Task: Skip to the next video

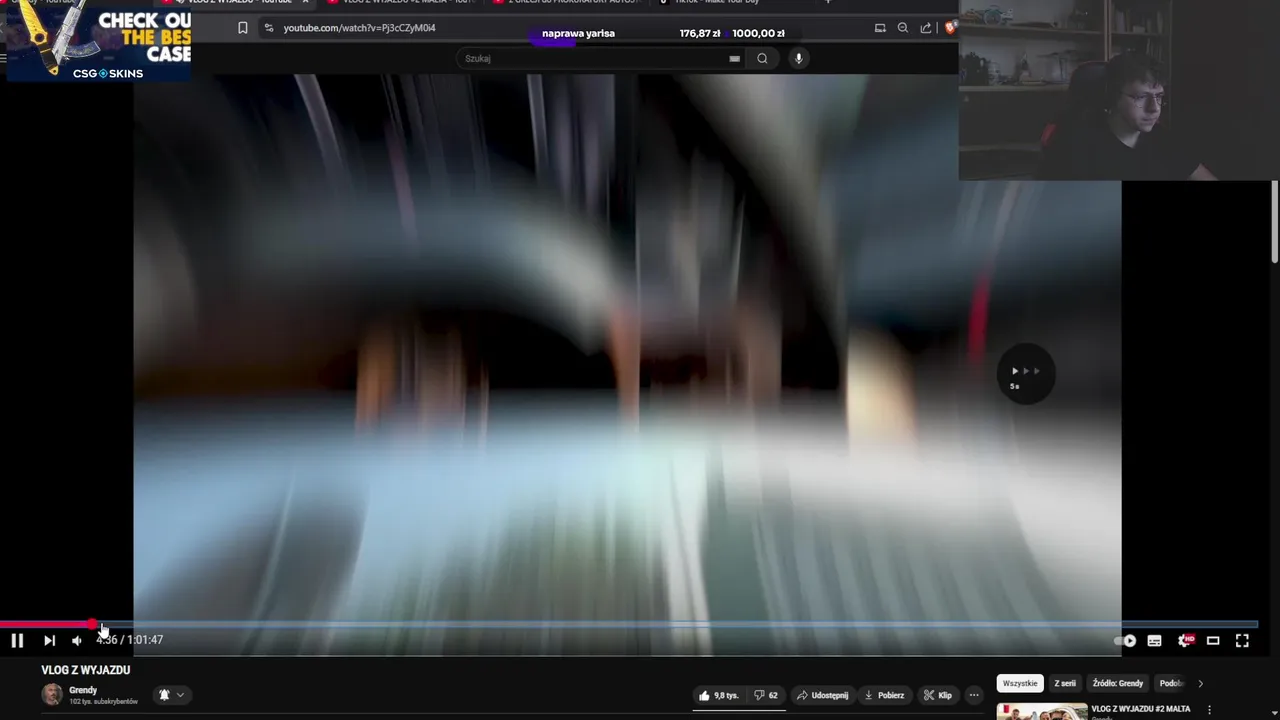Action: (49, 640)
